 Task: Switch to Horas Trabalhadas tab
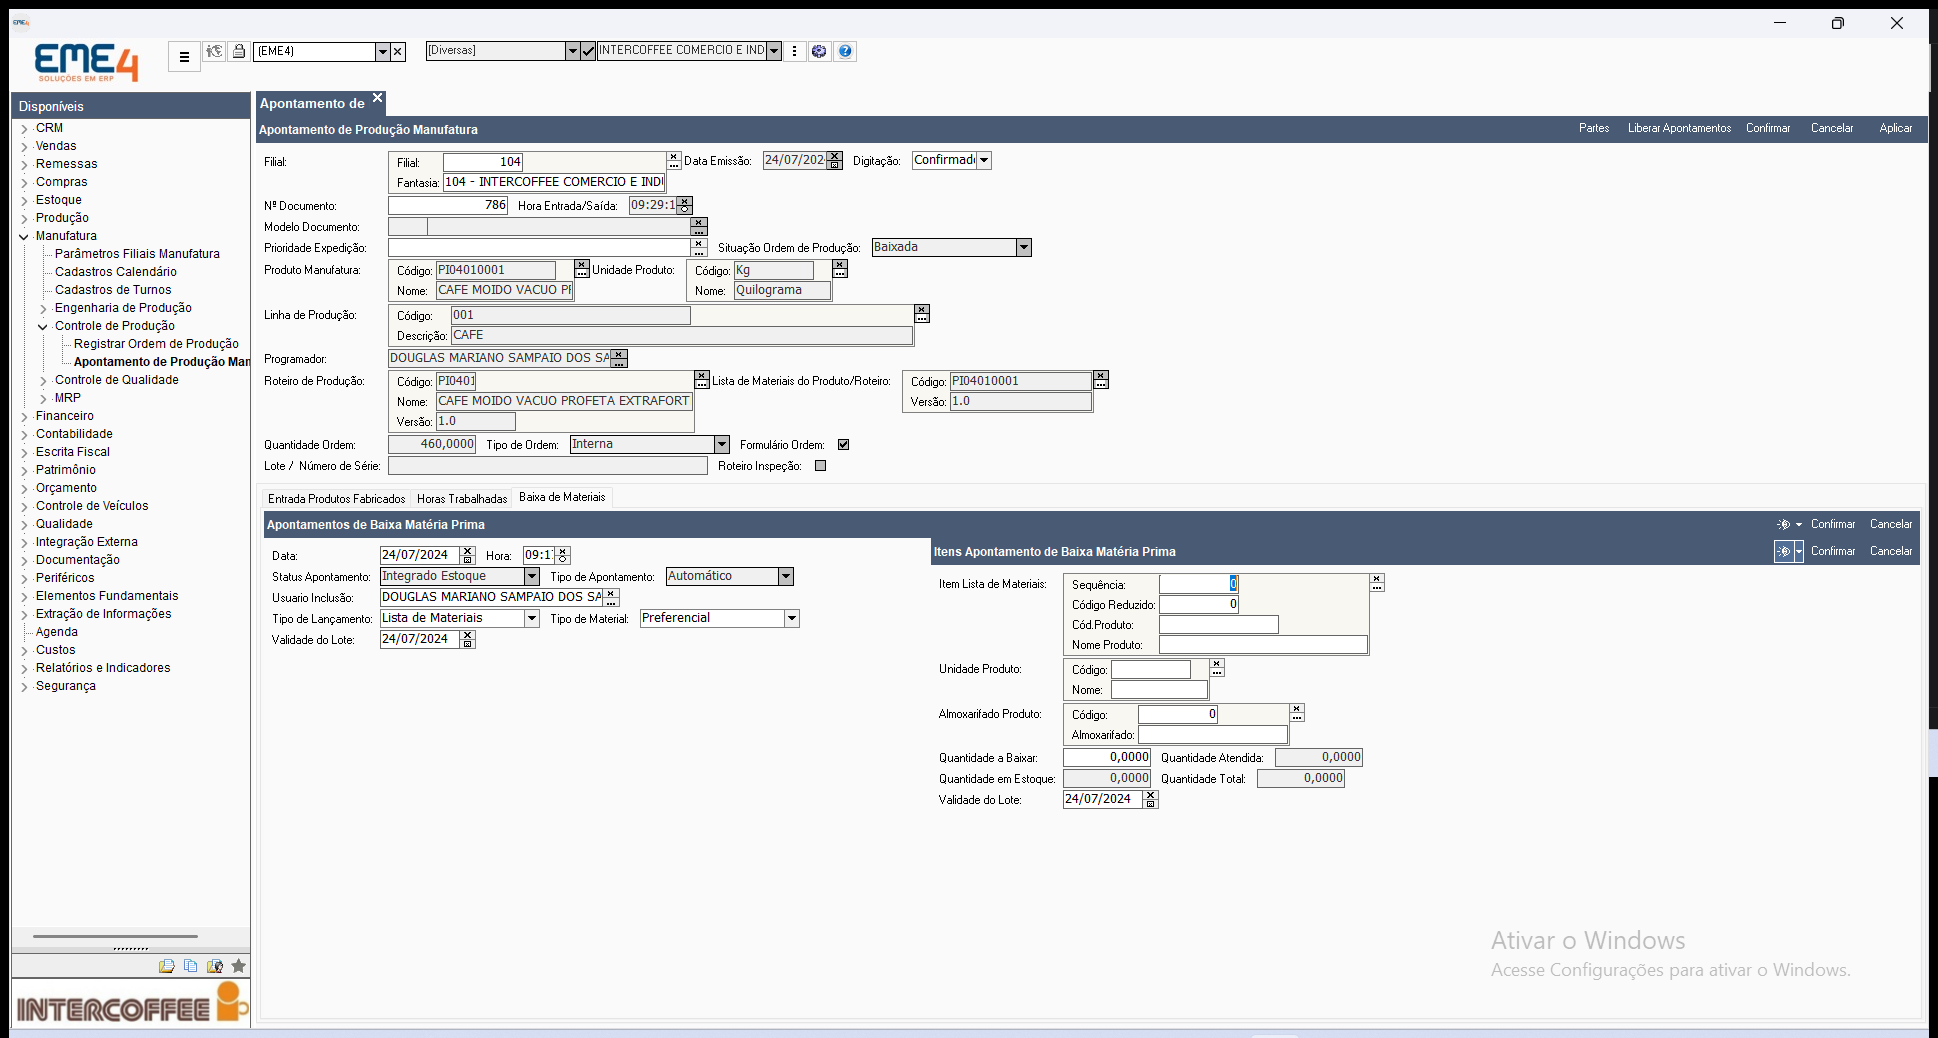click(462, 498)
